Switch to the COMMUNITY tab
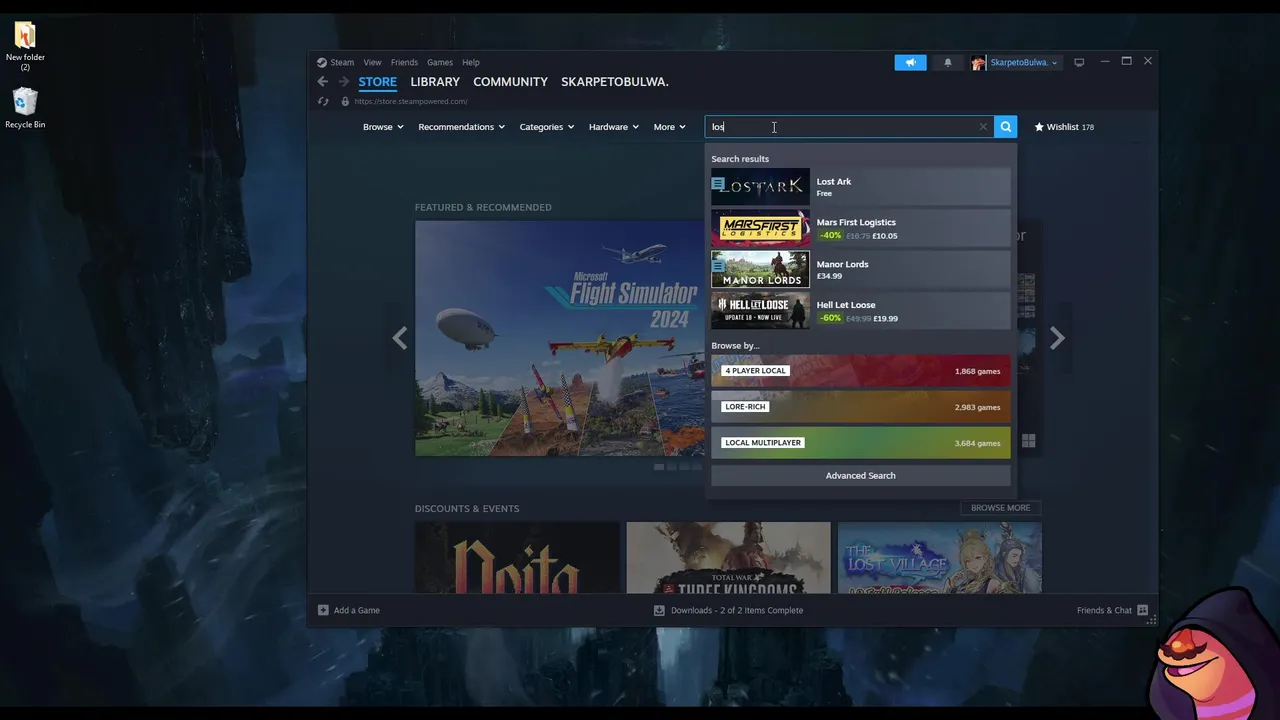1280x720 pixels. tap(510, 82)
